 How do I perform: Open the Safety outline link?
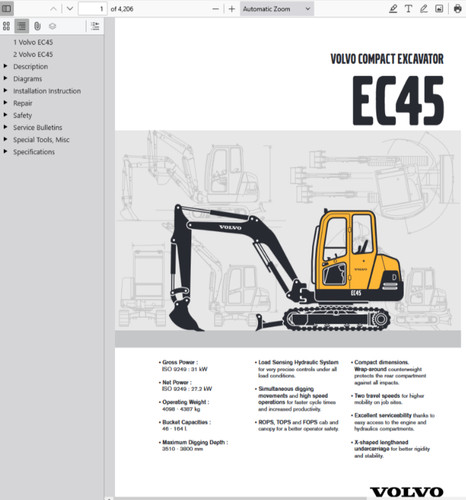pyautogui.click(x=23, y=115)
